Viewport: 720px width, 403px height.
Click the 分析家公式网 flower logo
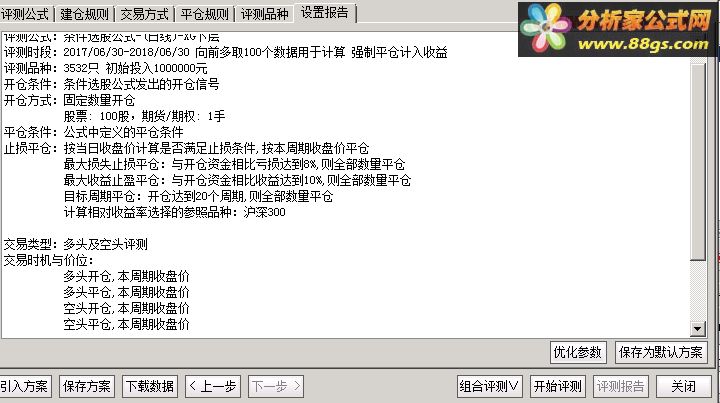[546, 28]
